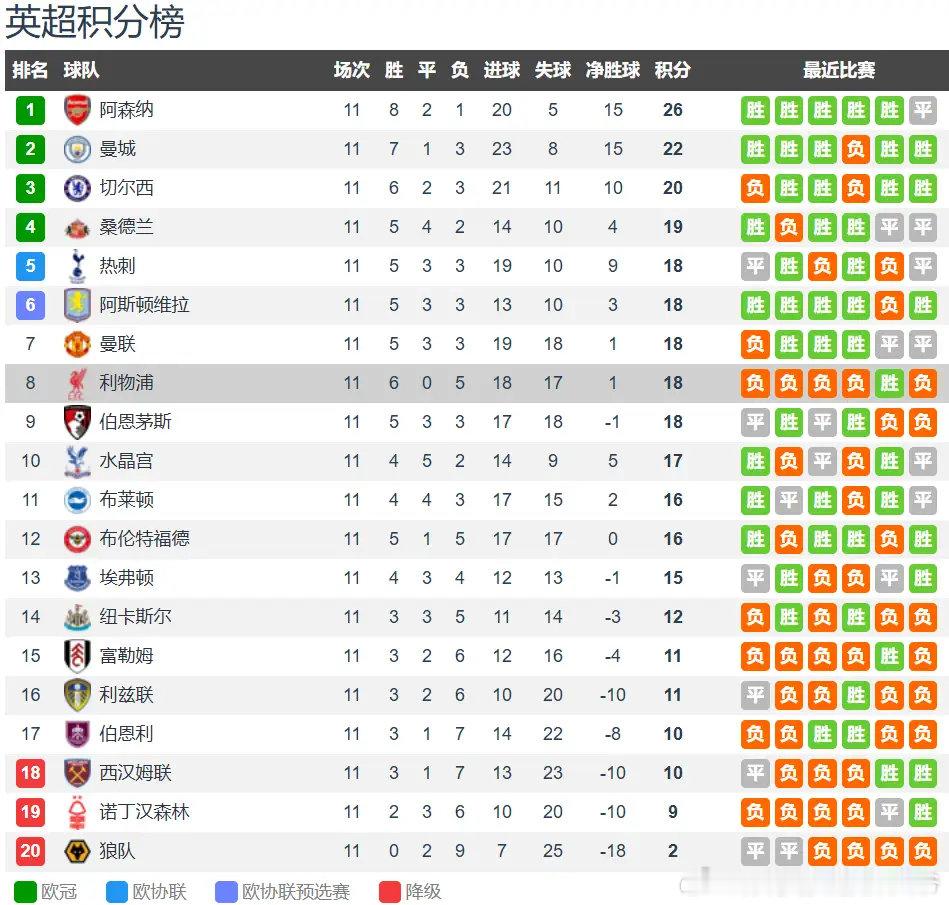Screen dimensions: 949x905
Task: Click red 降级 legend color swatch
Action: click(x=390, y=891)
